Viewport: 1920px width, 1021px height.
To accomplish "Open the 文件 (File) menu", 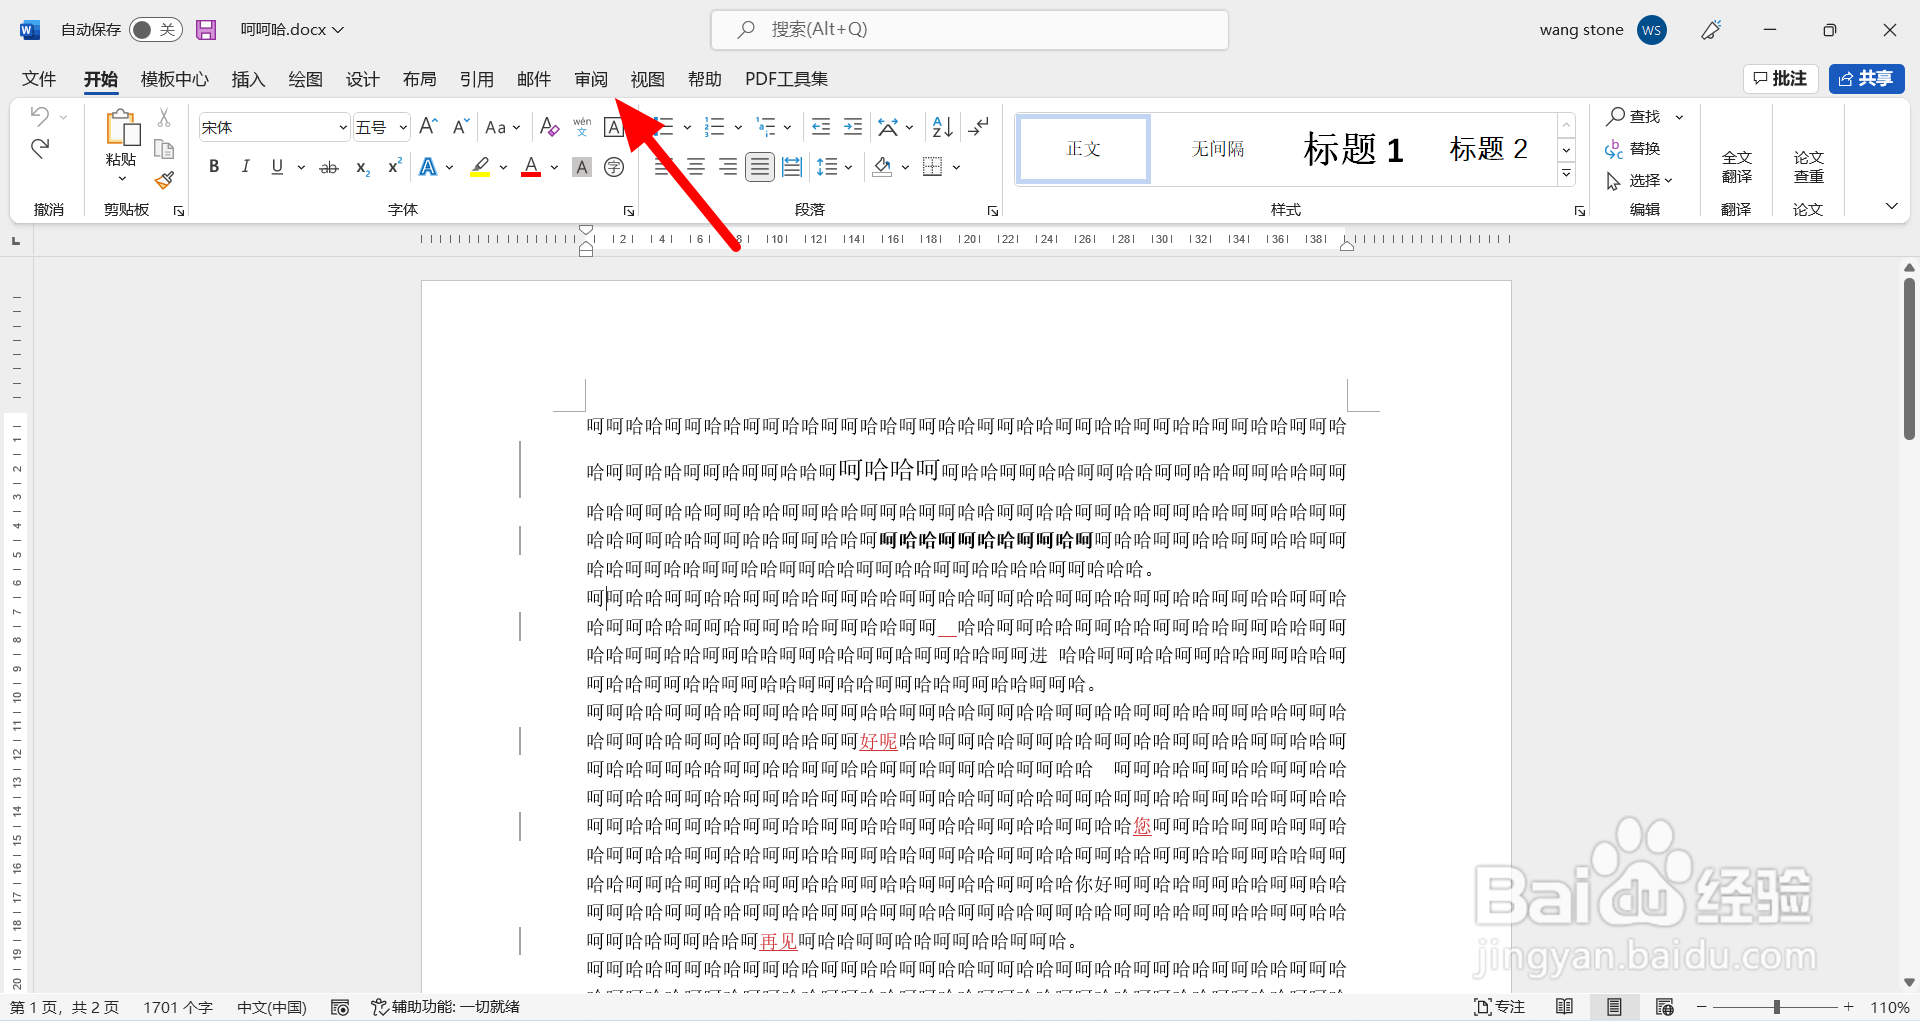I will point(39,79).
